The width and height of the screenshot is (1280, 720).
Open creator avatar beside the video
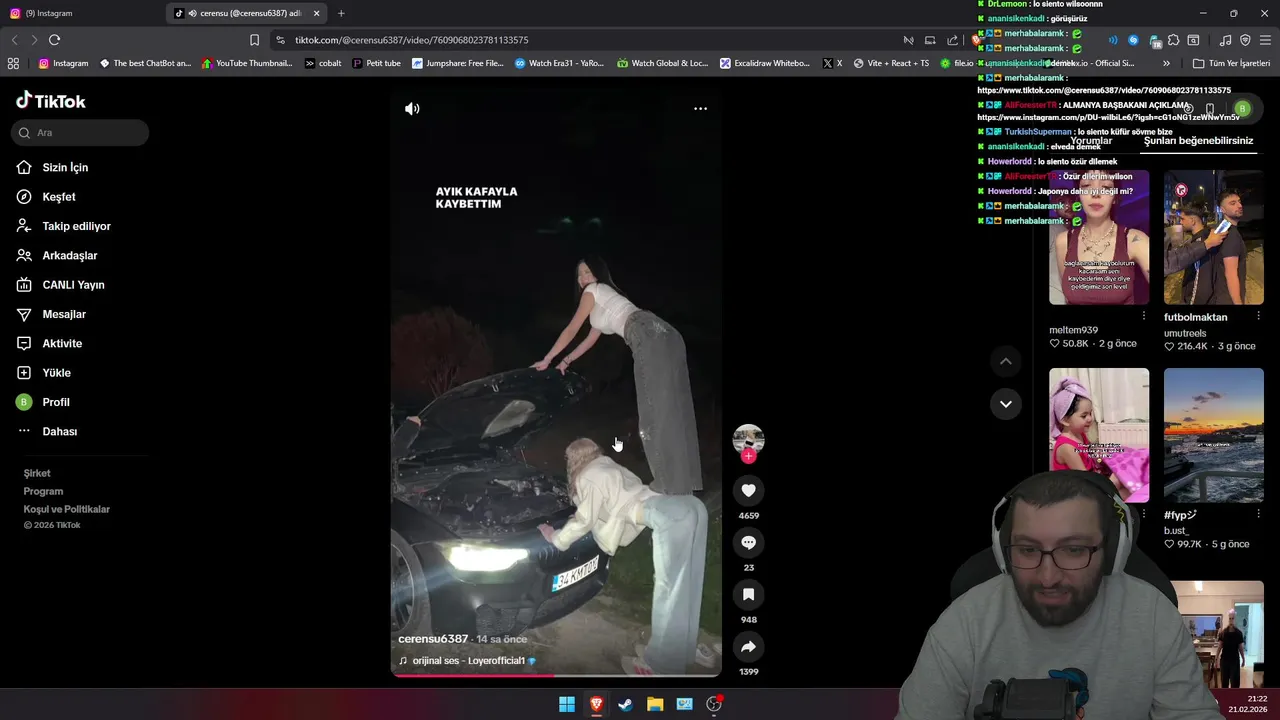(748, 438)
